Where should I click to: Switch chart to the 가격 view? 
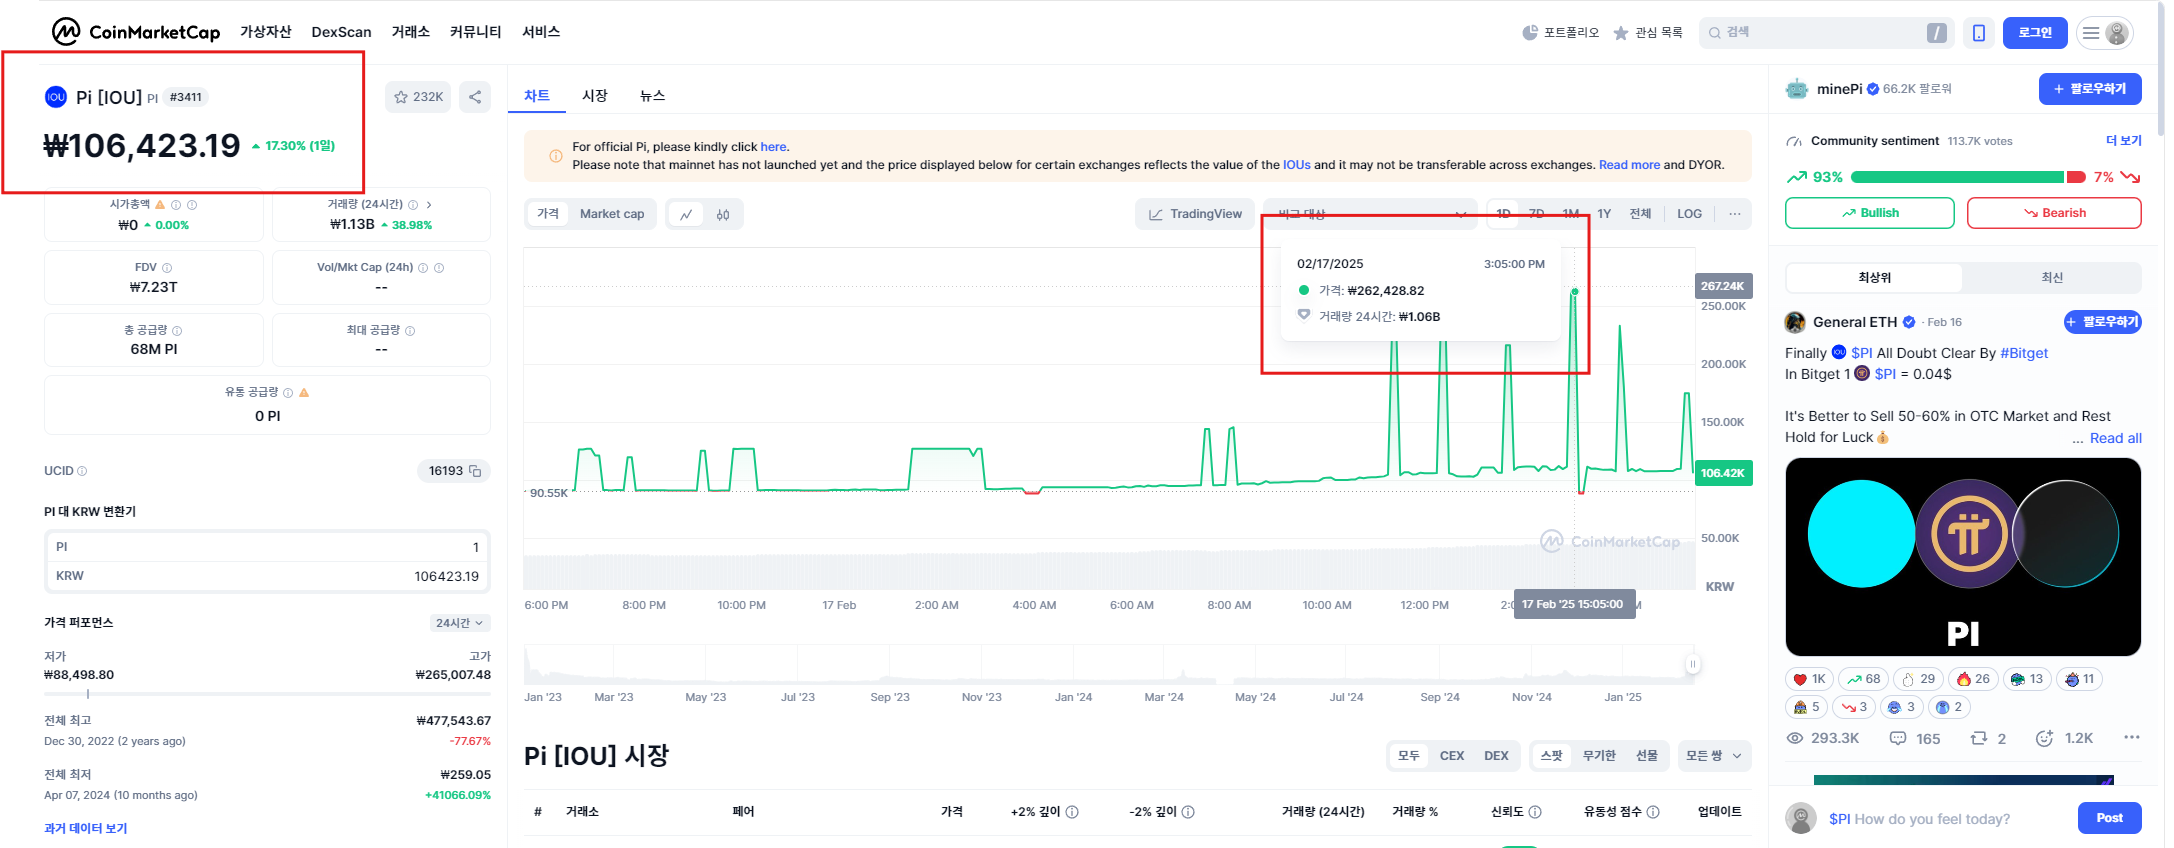[548, 214]
